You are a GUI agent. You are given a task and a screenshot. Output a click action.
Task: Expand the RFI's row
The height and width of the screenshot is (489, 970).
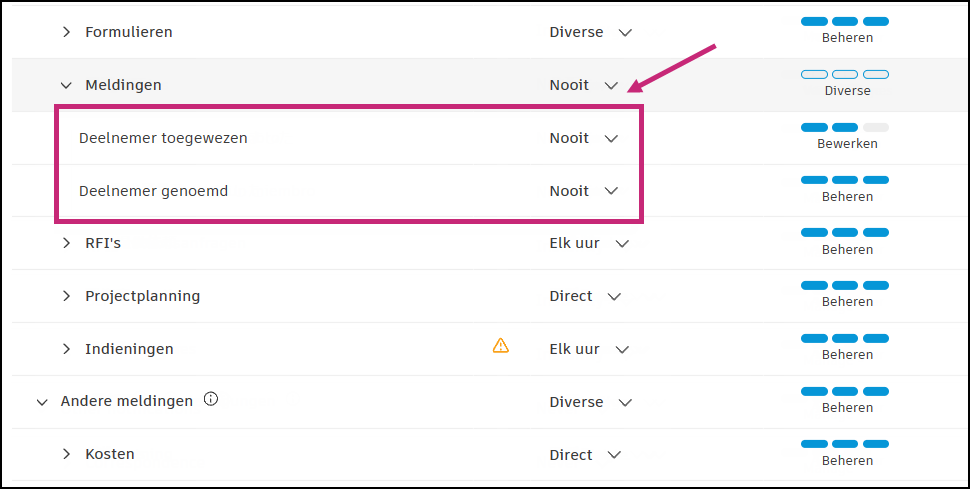click(67, 243)
